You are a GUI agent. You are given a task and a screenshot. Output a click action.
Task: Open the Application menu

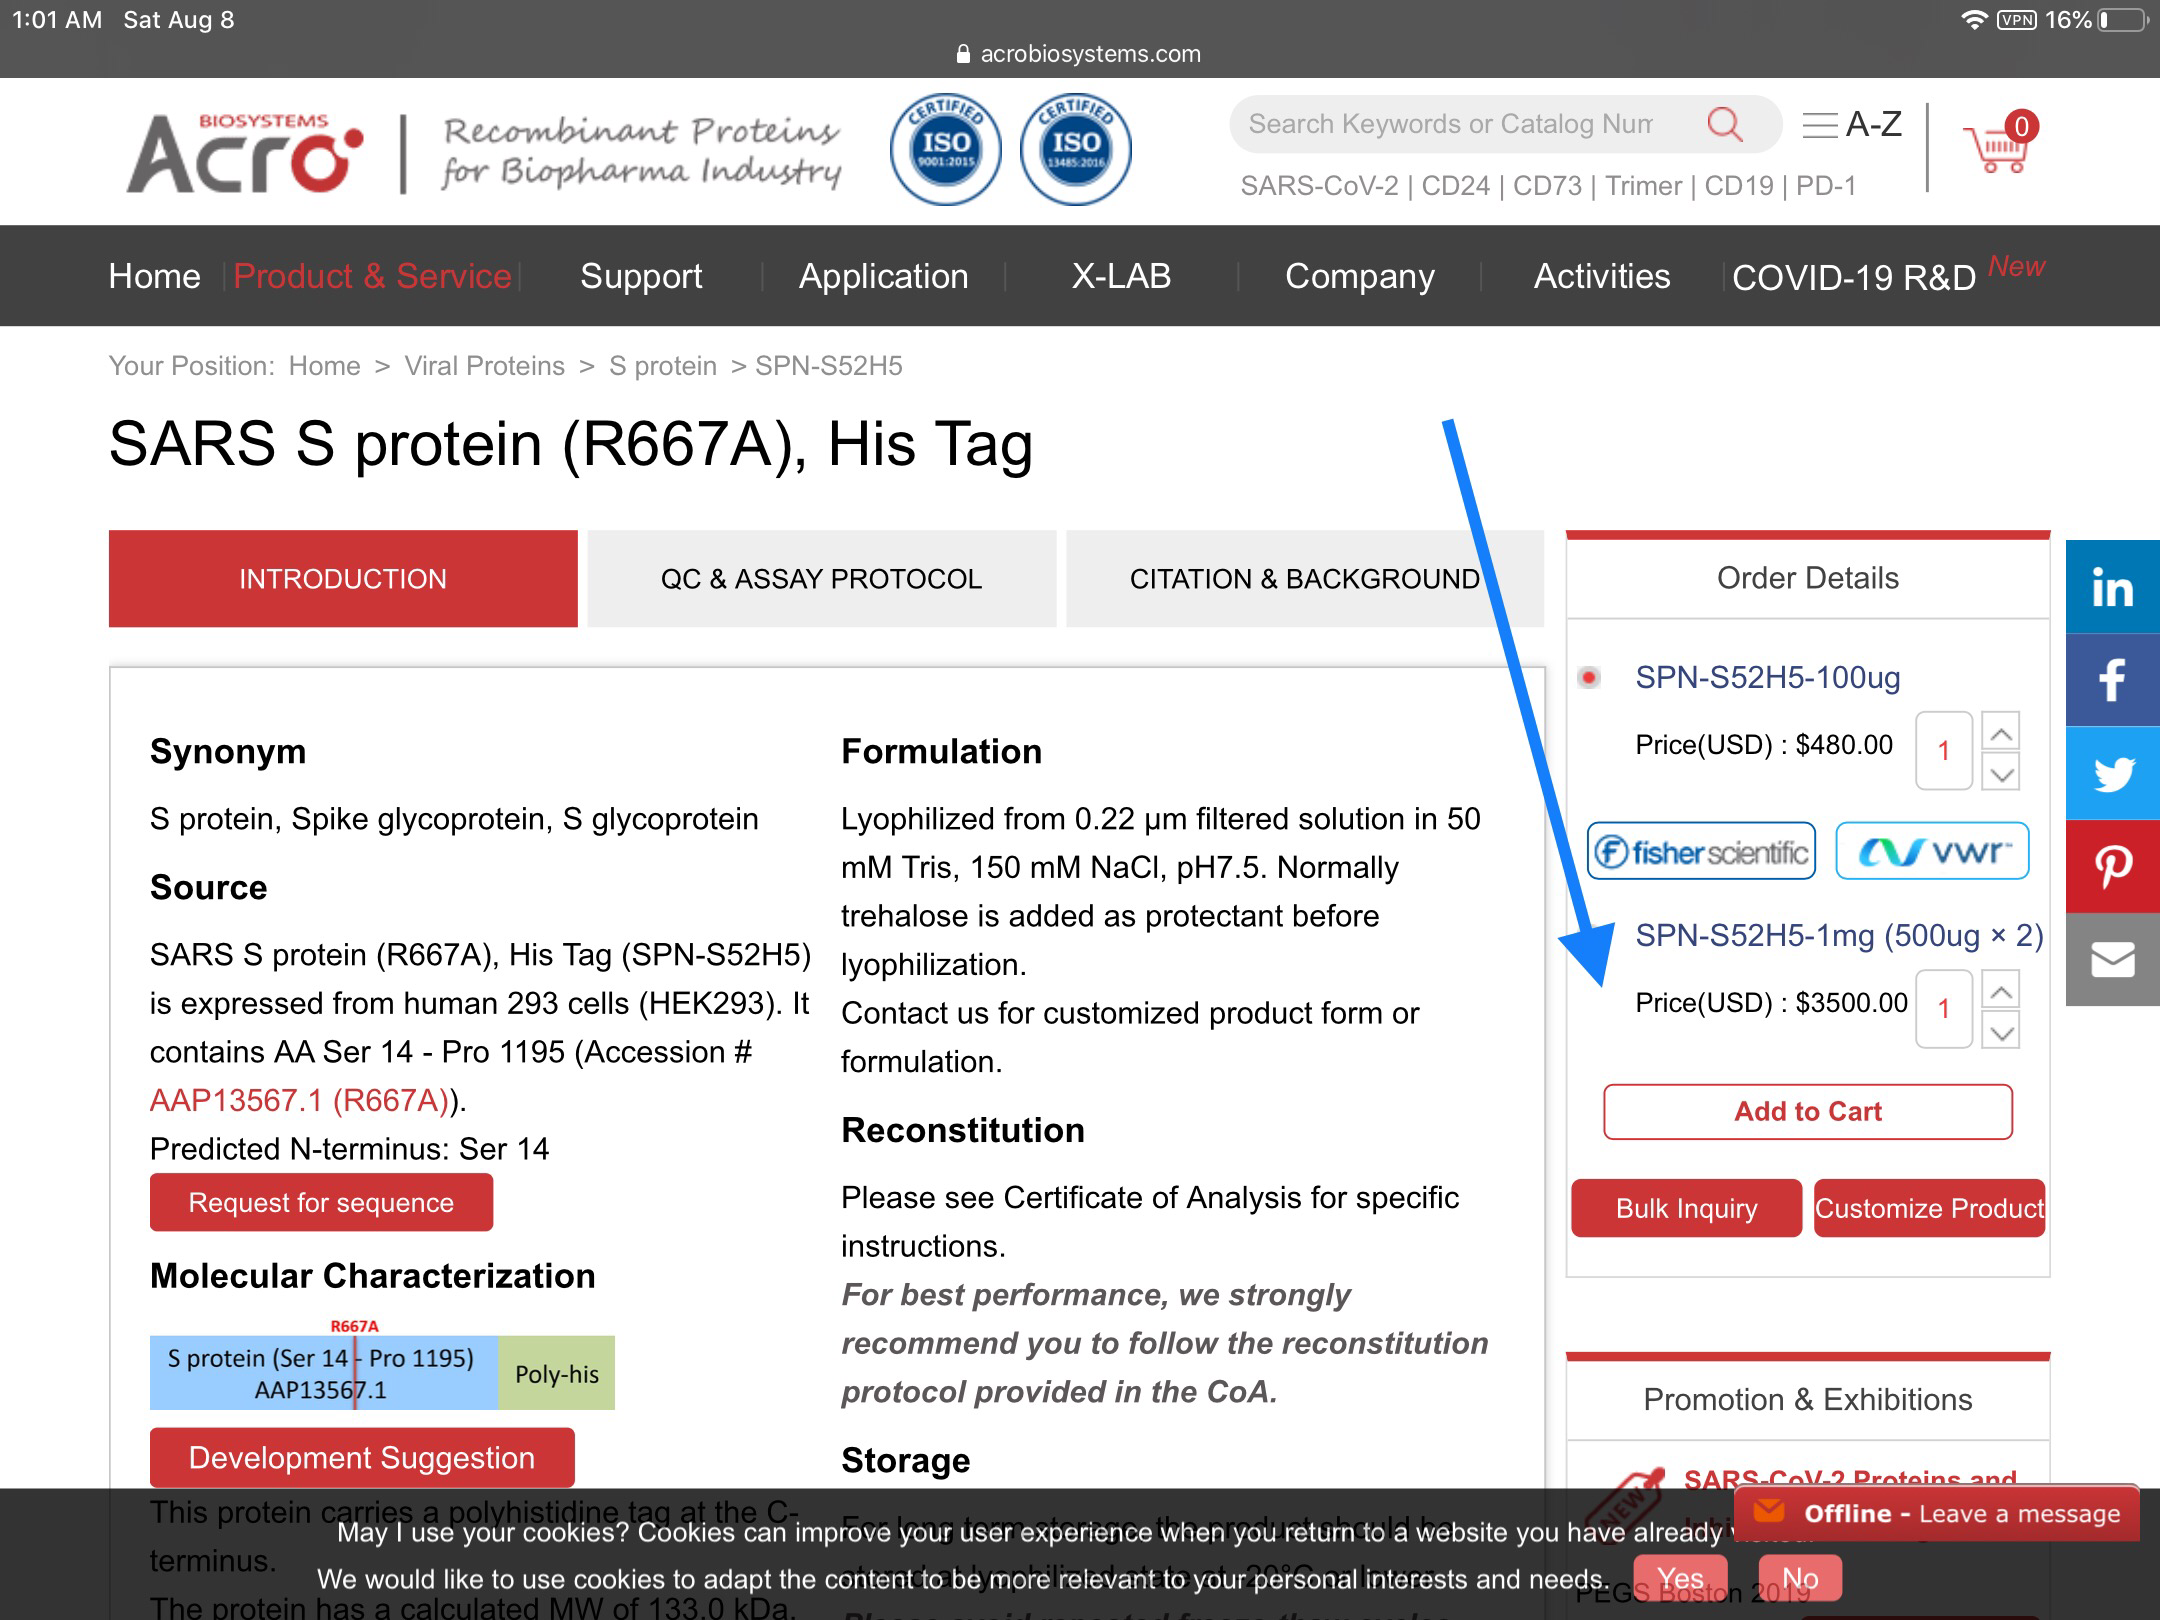click(x=884, y=276)
